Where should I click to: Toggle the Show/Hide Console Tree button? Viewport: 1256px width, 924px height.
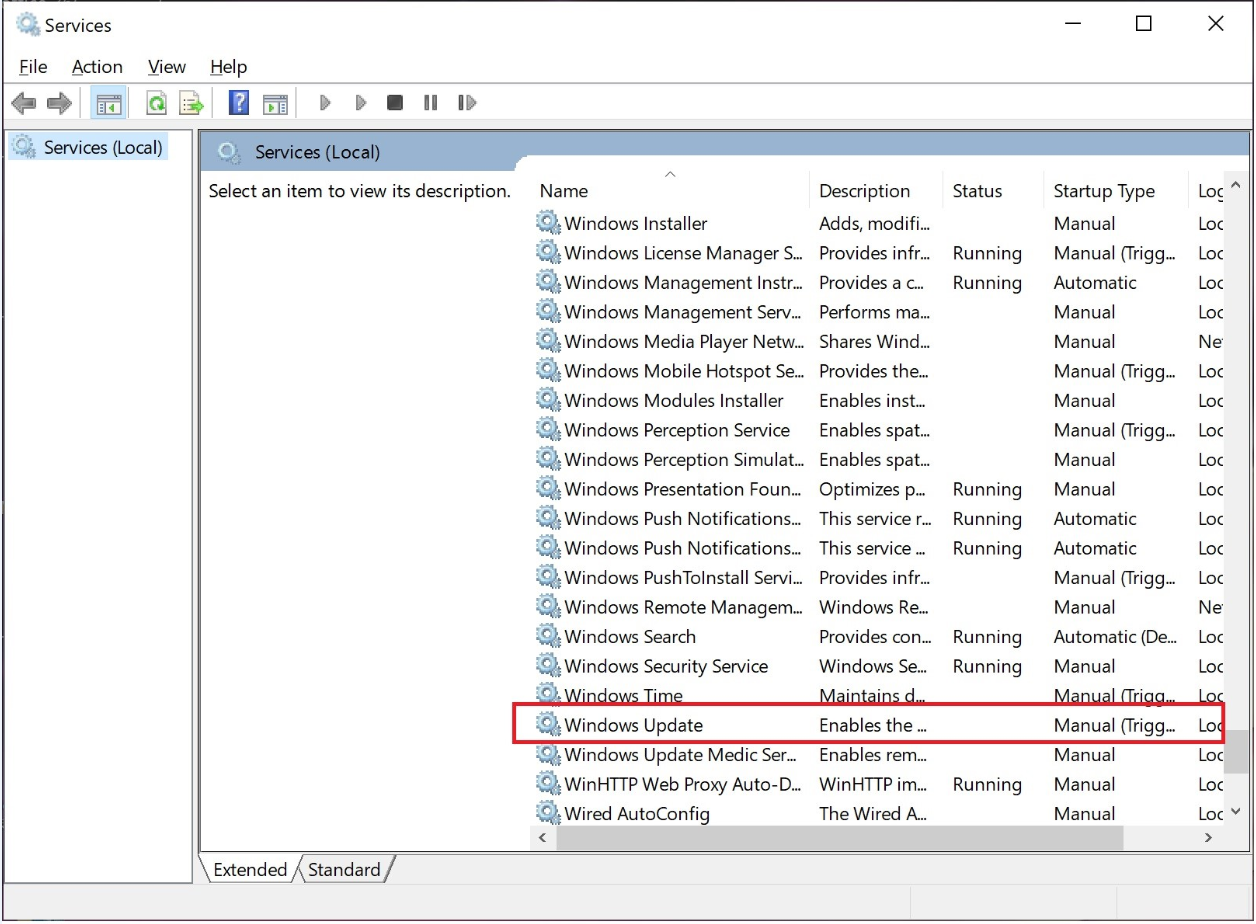point(108,103)
